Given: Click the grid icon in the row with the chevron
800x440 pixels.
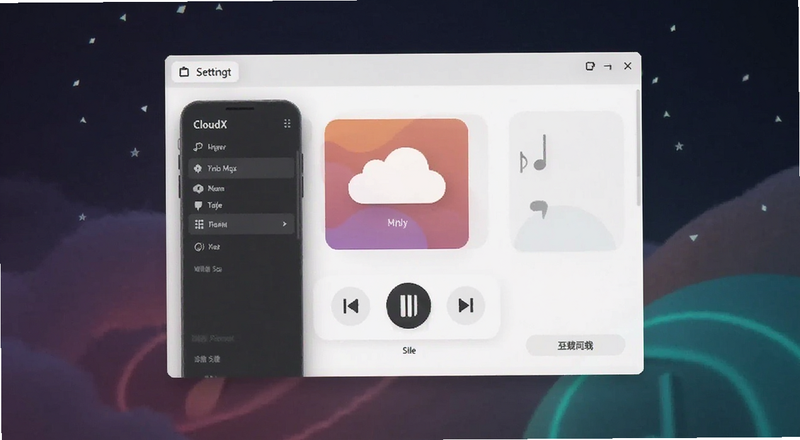Looking at the screenshot, I should [199, 224].
